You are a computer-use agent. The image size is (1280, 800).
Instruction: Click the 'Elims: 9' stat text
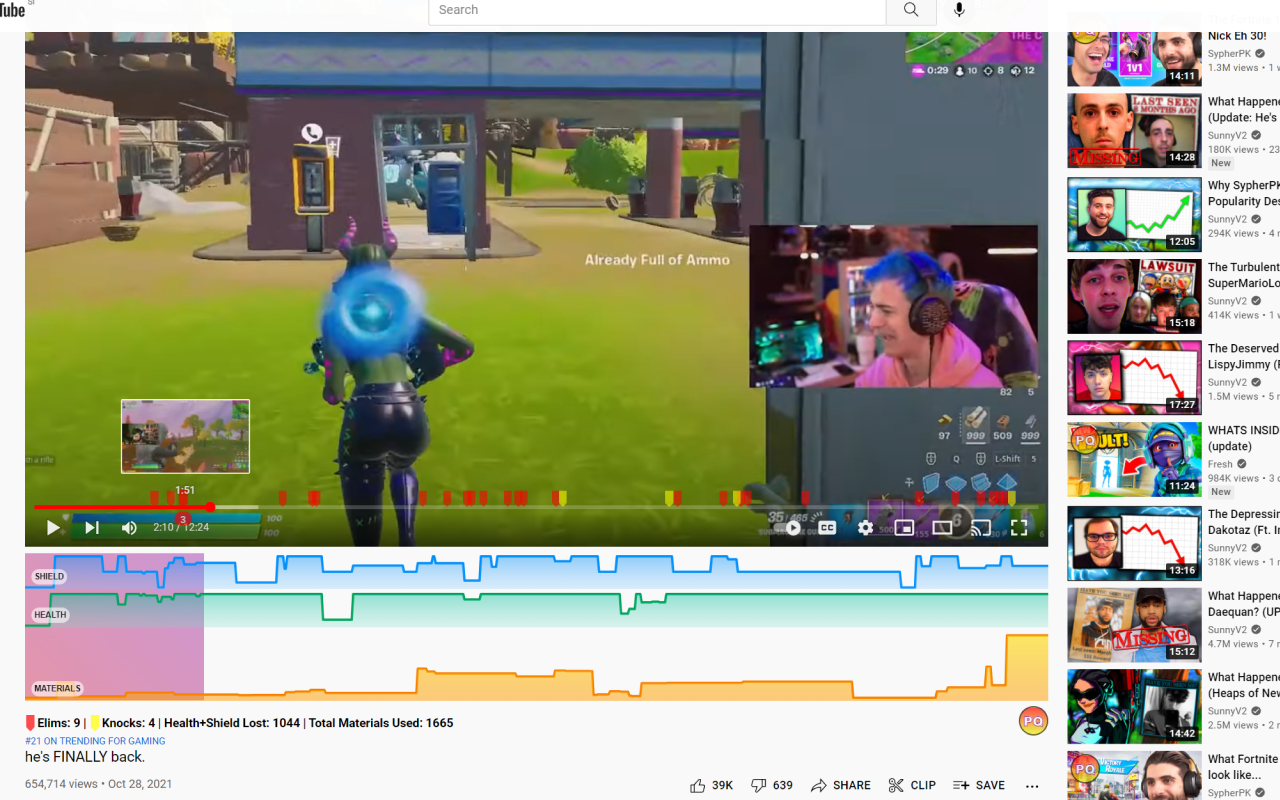click(x=59, y=722)
